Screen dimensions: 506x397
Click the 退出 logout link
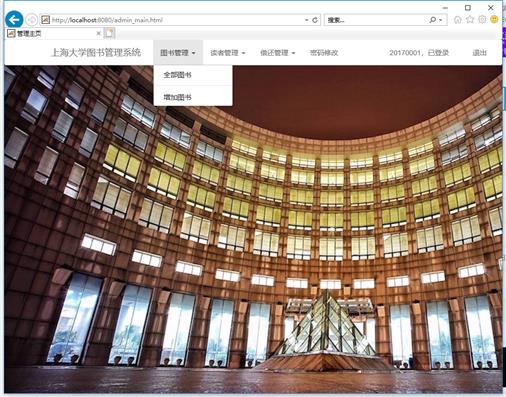click(x=480, y=53)
